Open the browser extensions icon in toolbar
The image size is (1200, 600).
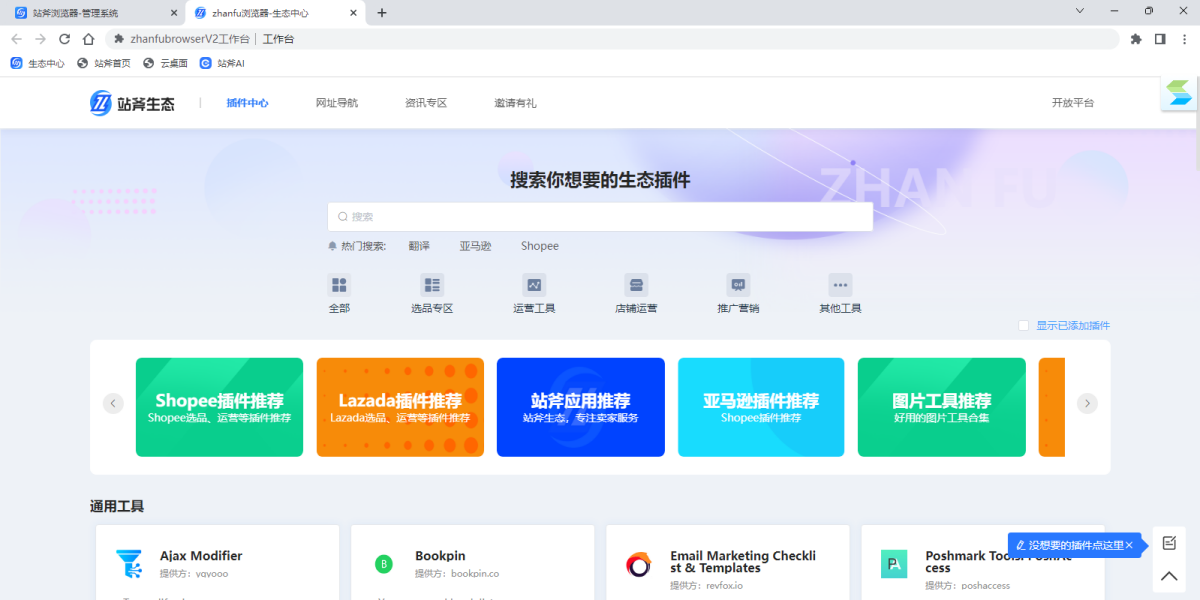click(x=1135, y=38)
